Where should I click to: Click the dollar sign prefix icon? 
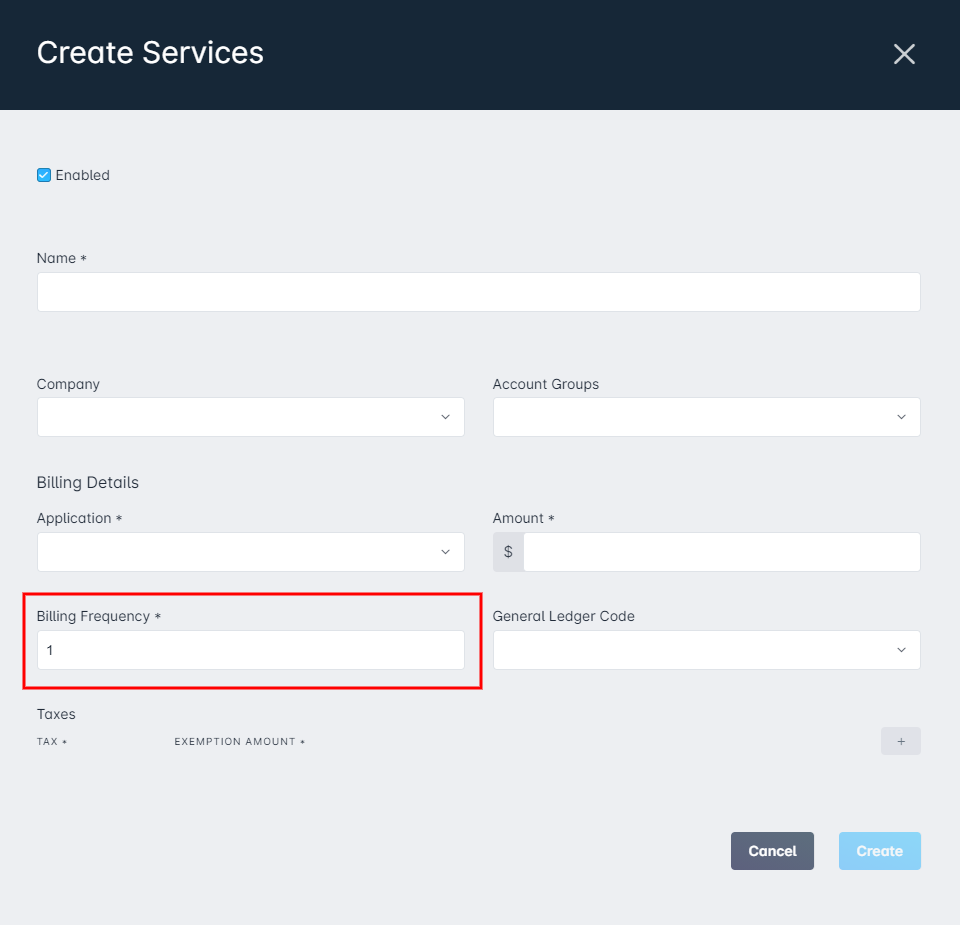click(508, 552)
